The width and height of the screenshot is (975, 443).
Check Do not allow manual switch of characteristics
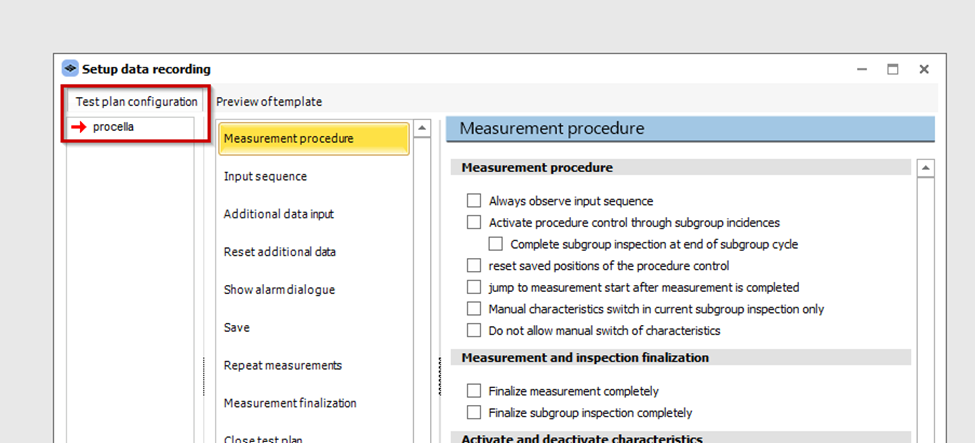pos(474,330)
